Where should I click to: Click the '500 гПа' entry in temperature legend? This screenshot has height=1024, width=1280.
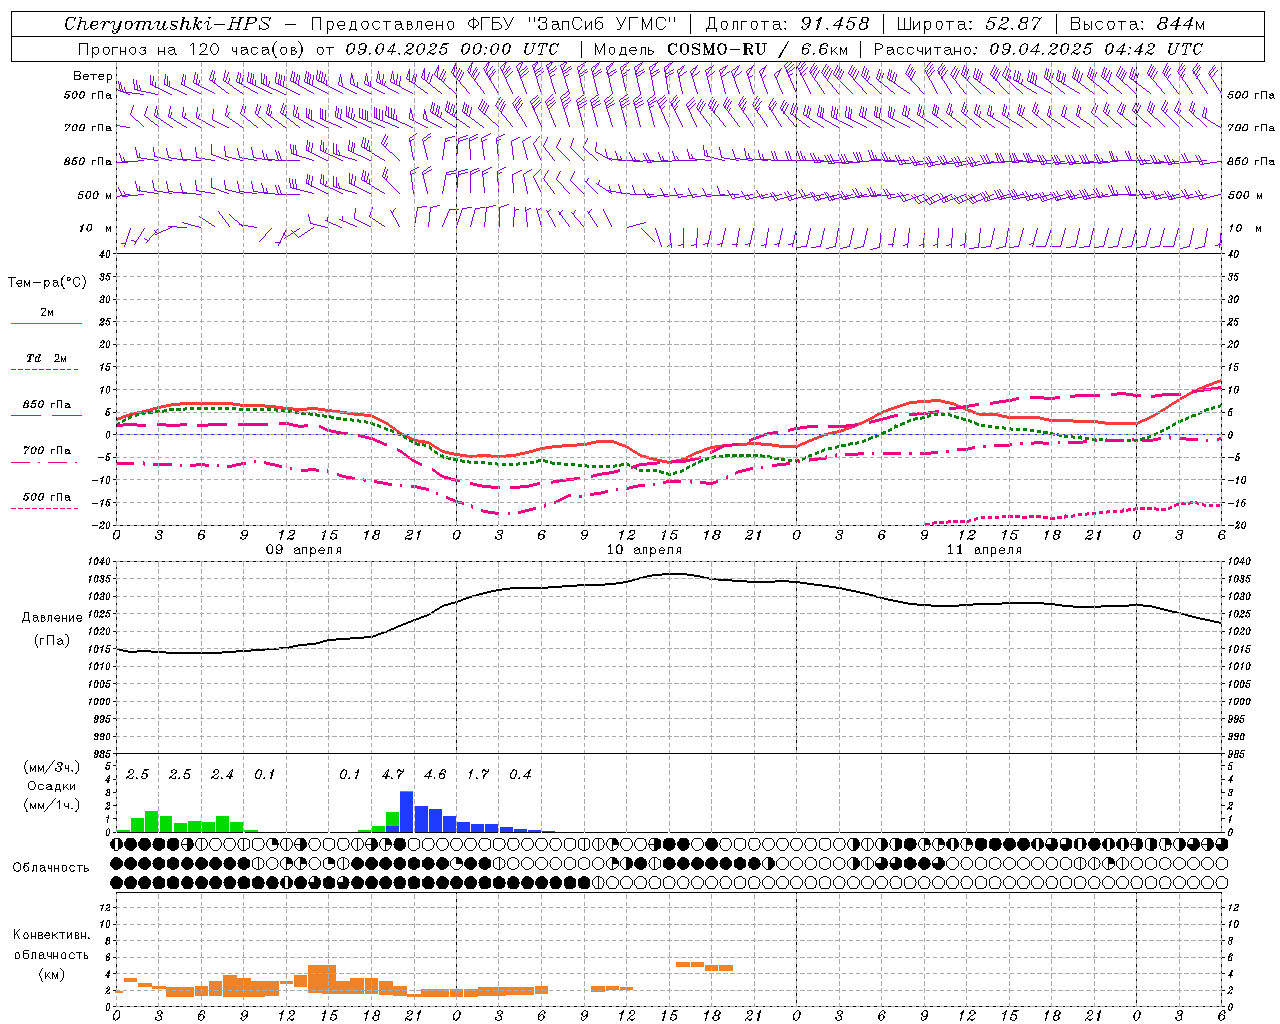[x=46, y=497]
